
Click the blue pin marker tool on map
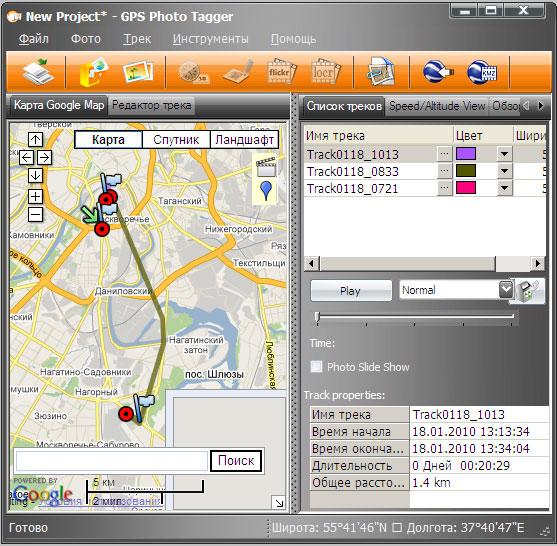(266, 191)
